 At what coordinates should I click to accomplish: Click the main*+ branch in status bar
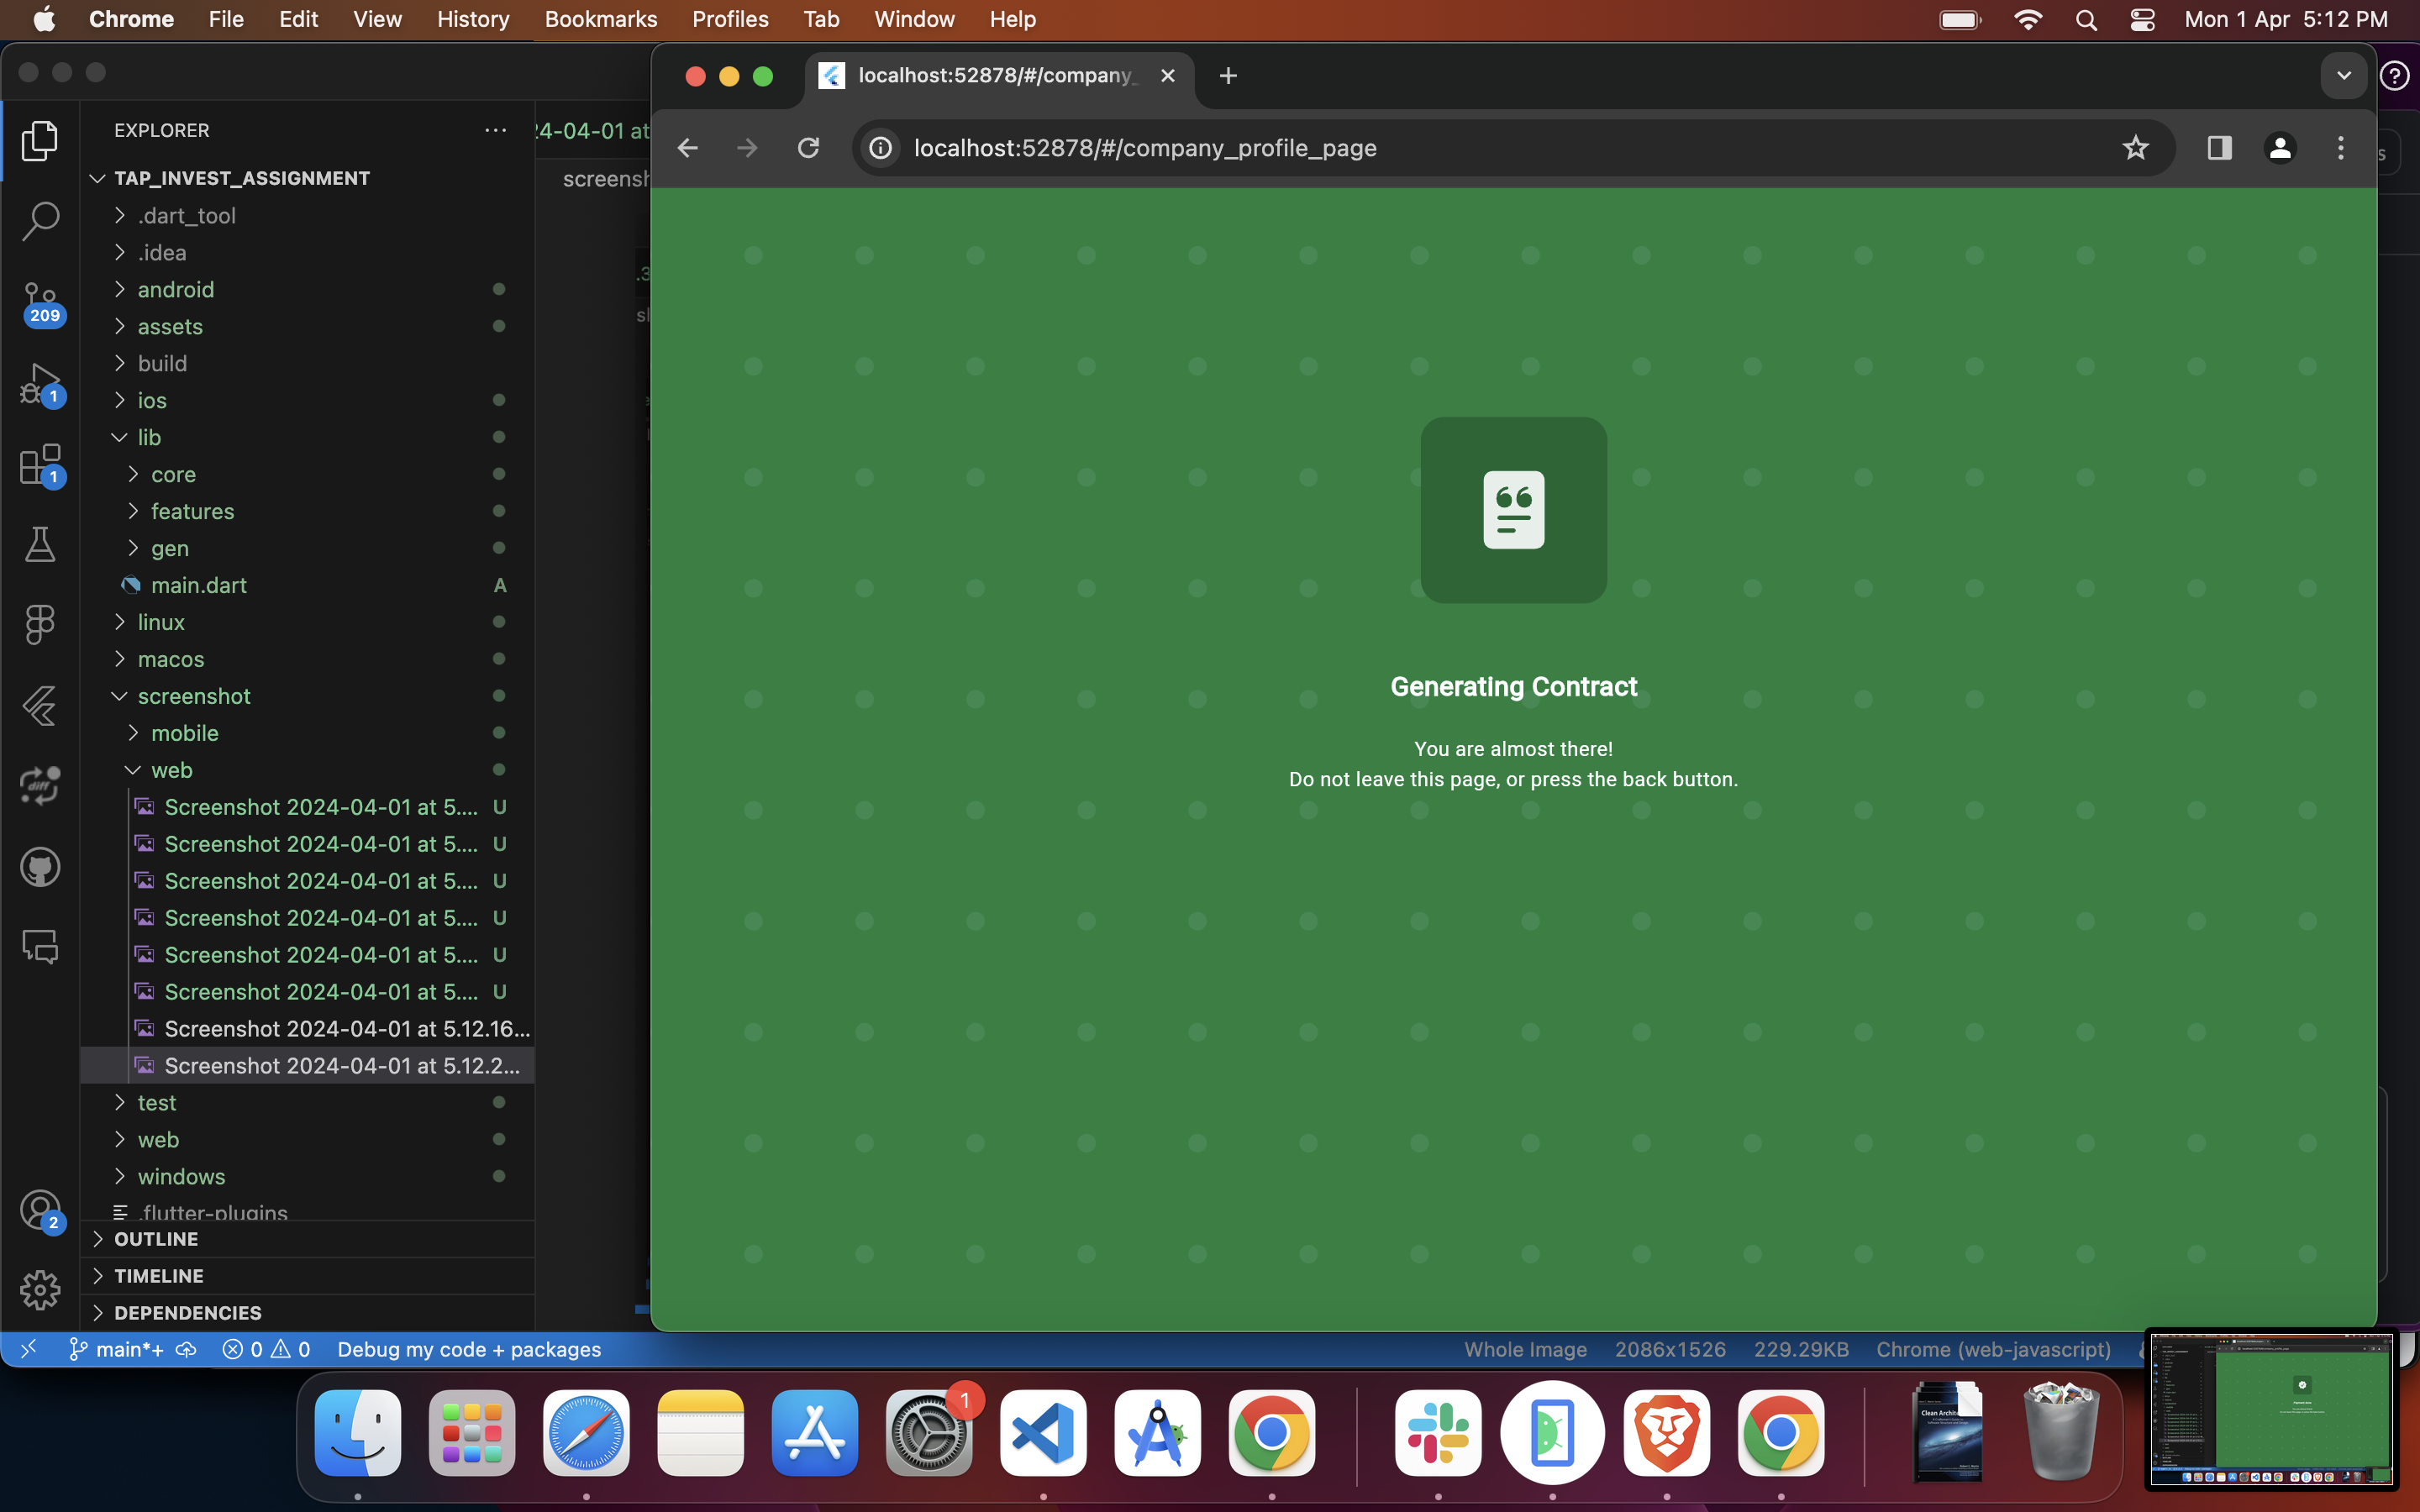(x=118, y=1349)
